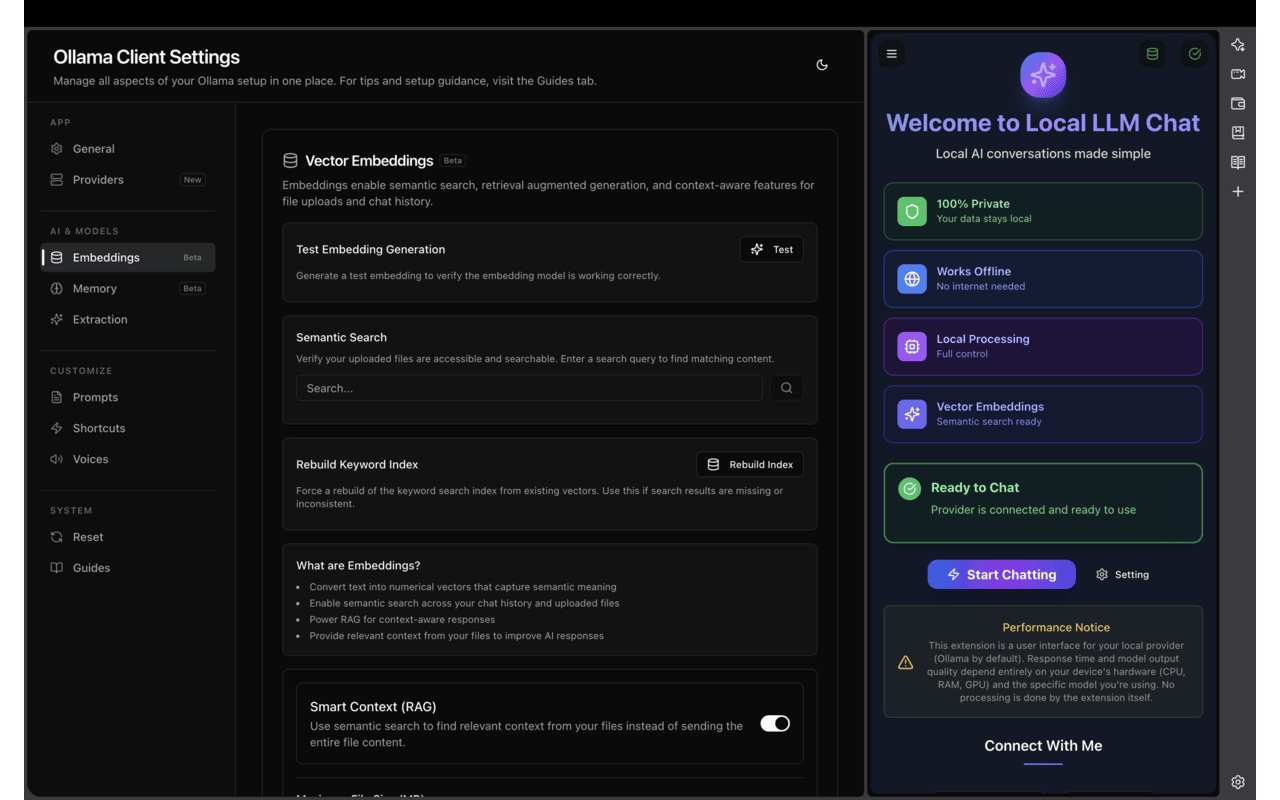Click the database icon beside Vector Embeddings heading
Screen dimensions: 1280x800
[290, 160]
